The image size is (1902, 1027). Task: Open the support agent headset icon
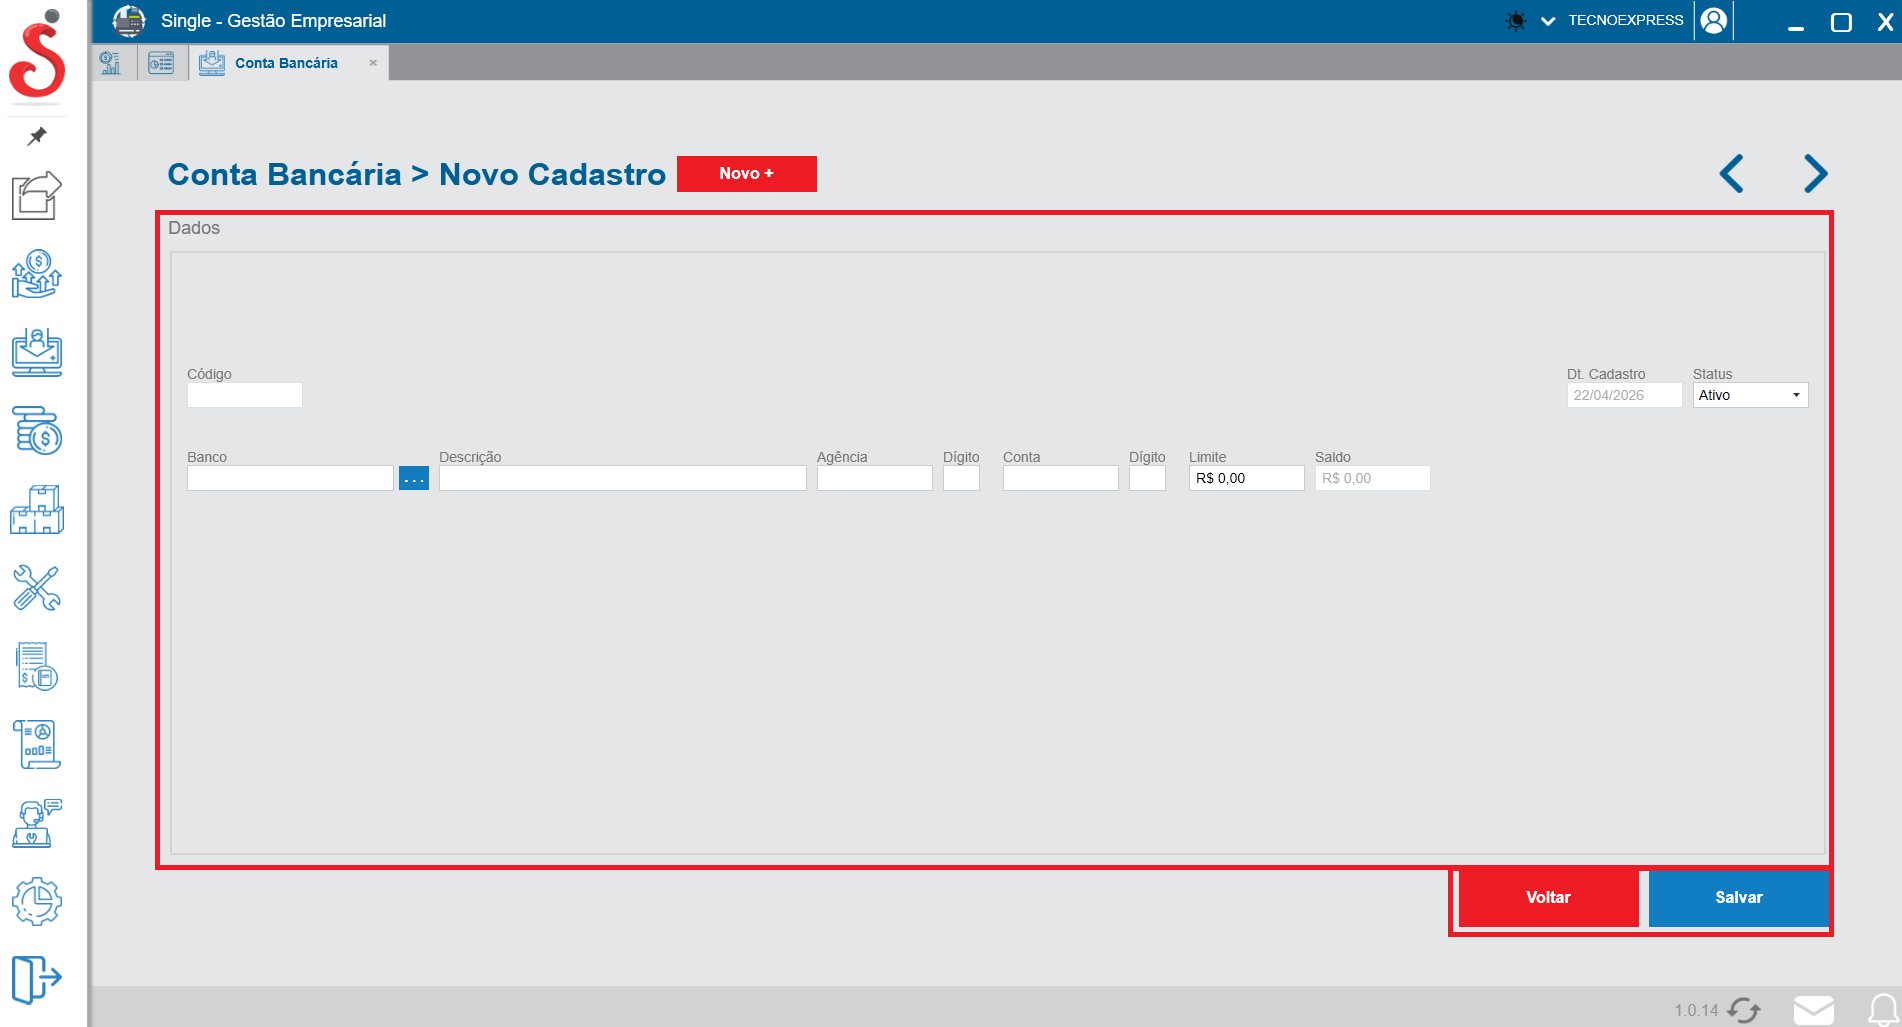(37, 823)
